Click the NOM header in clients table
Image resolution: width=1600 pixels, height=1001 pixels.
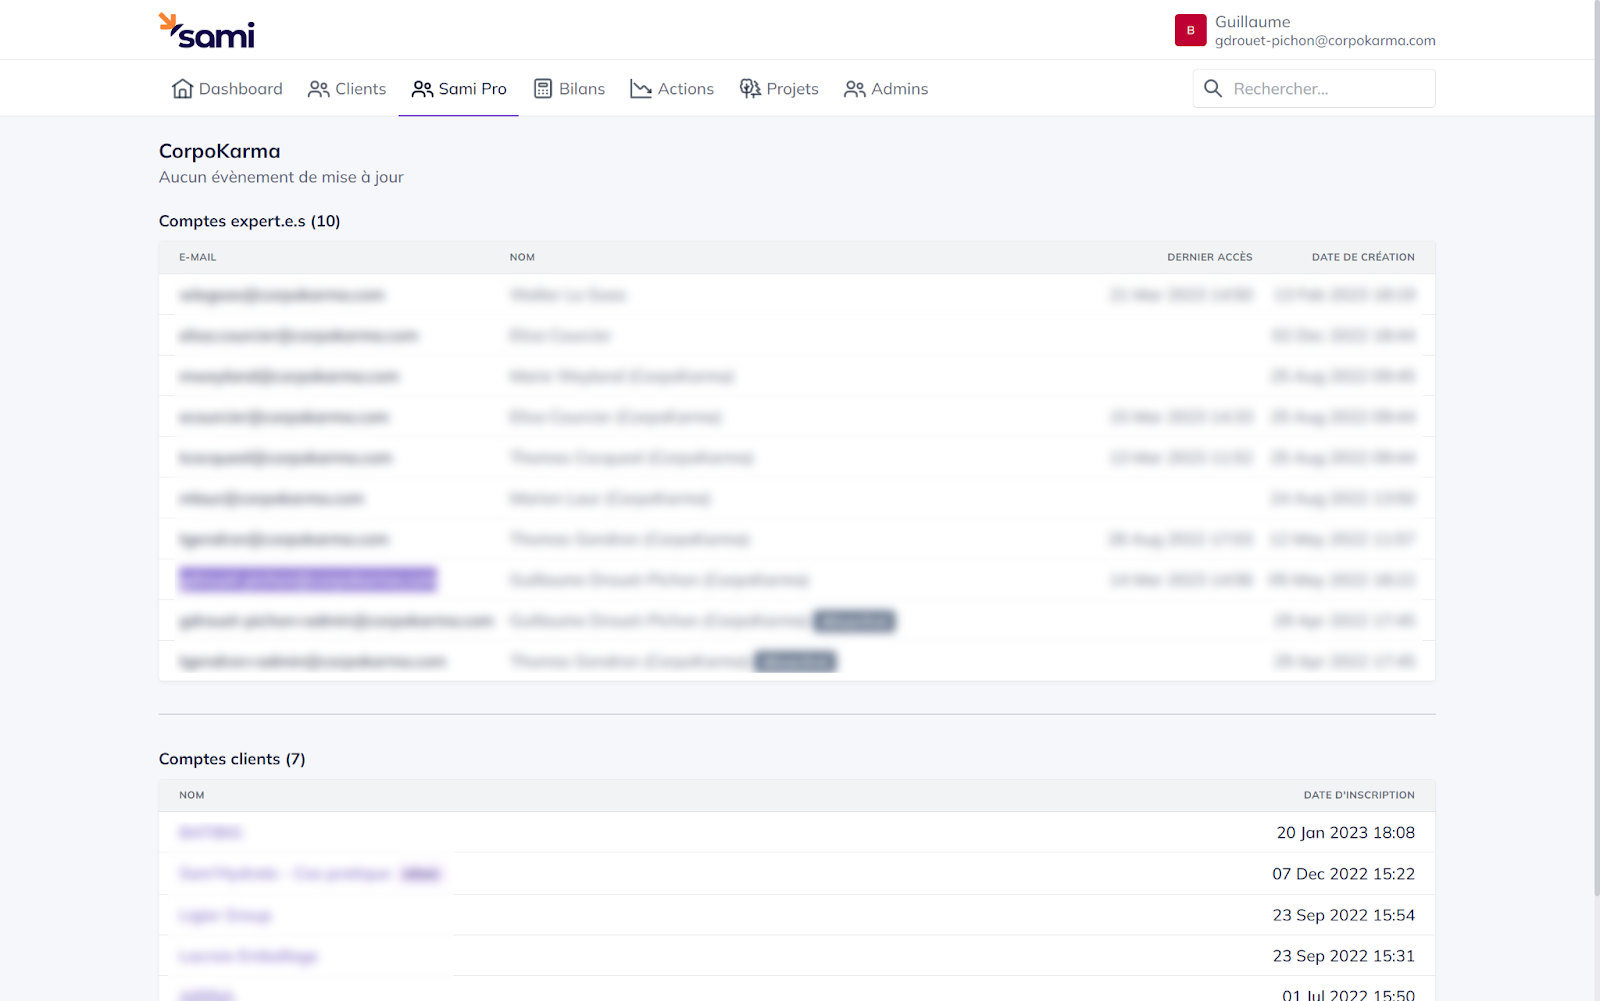pos(192,795)
